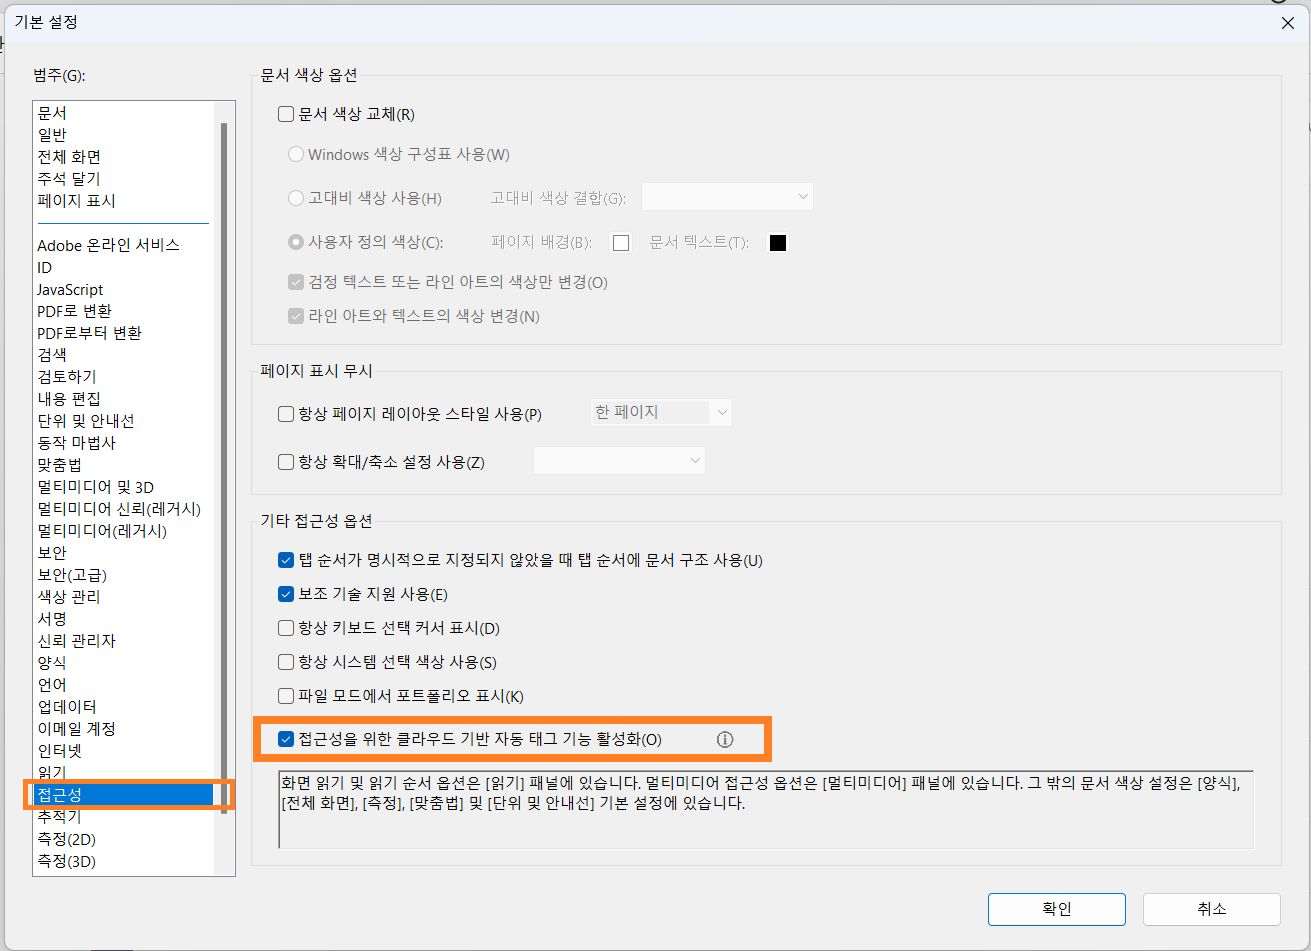Click the info icon beside cloud auto-tag option
This screenshot has width=1311, height=951.
pyautogui.click(x=725, y=739)
